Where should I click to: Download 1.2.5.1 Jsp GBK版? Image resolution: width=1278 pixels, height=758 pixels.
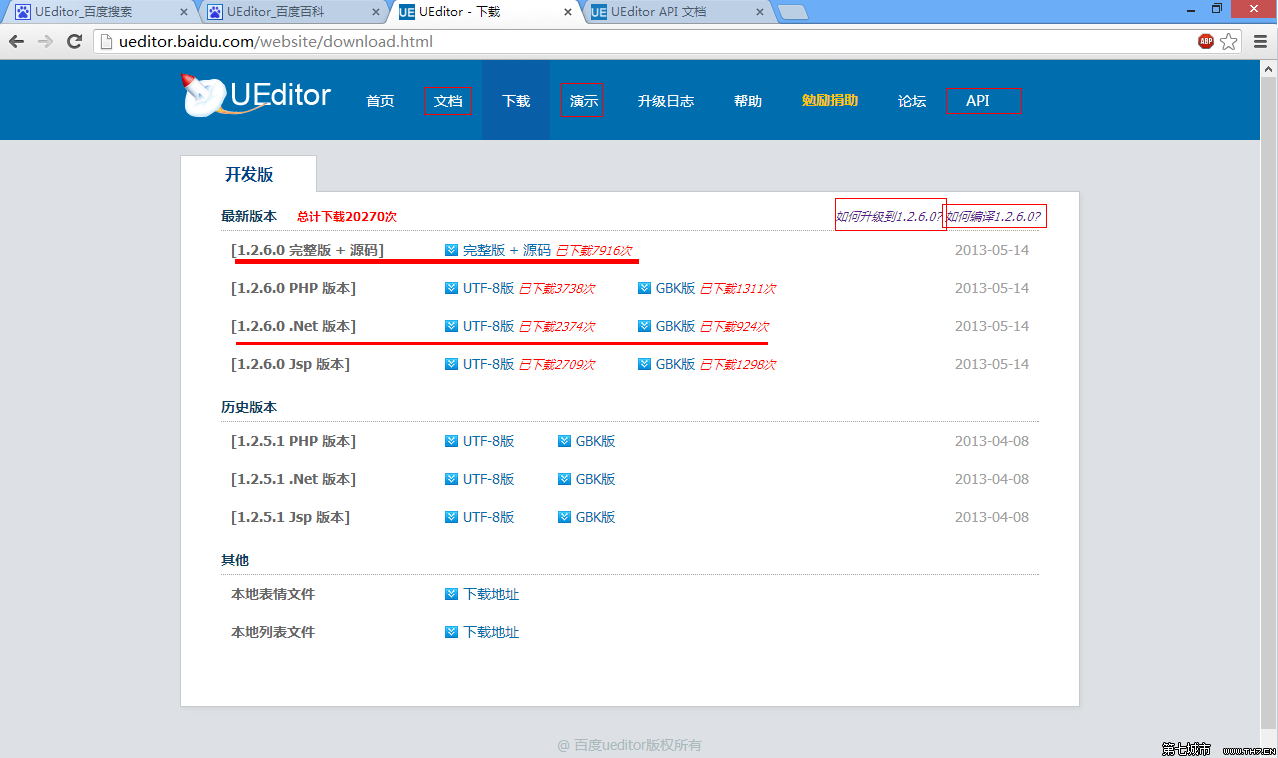[x=595, y=517]
